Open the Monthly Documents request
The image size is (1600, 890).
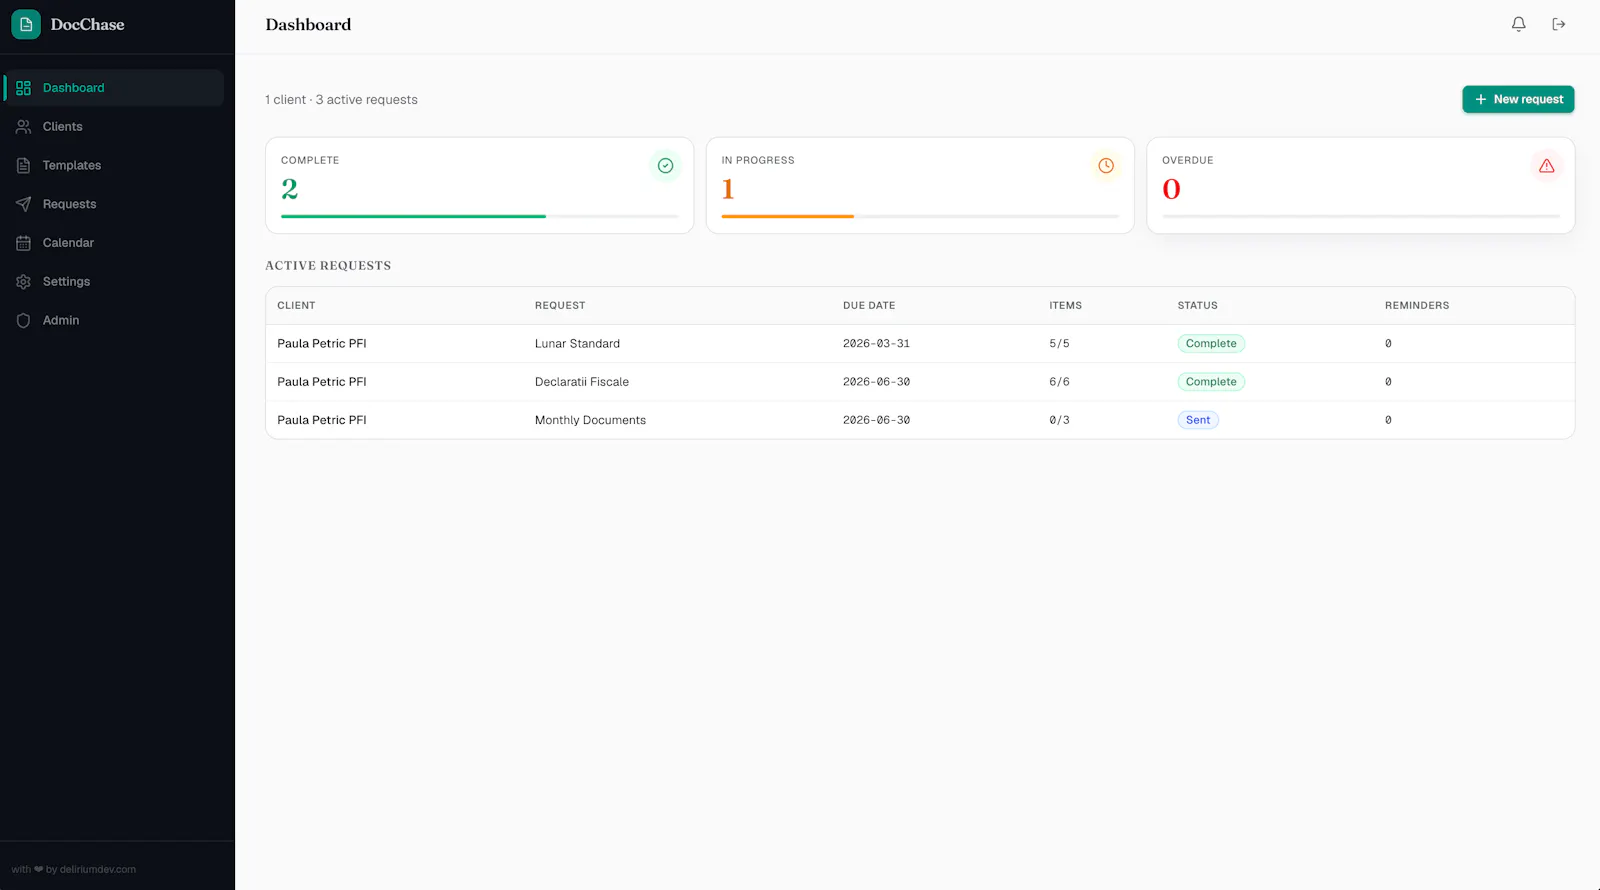pyautogui.click(x=590, y=420)
